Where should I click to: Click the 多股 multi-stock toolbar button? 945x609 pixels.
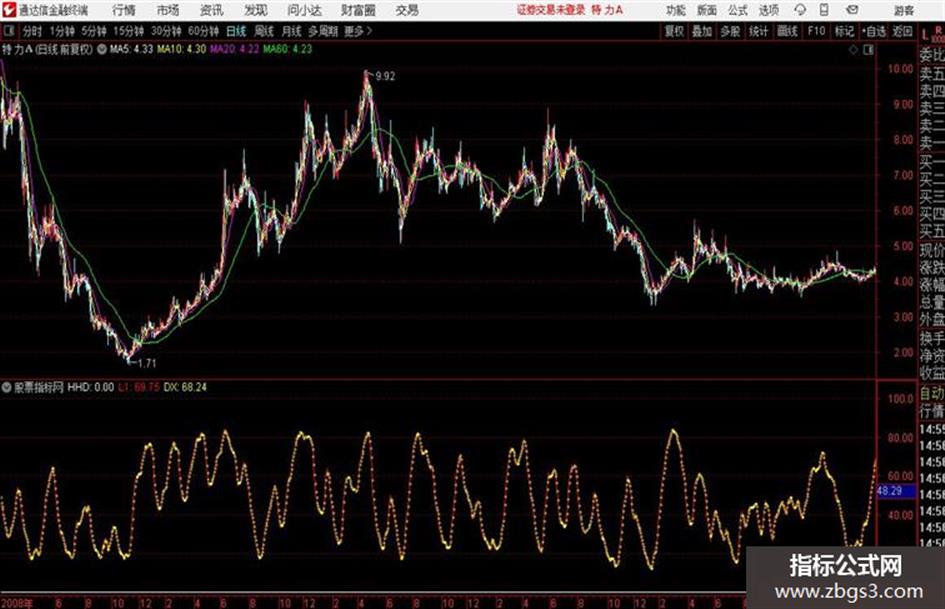[730, 31]
